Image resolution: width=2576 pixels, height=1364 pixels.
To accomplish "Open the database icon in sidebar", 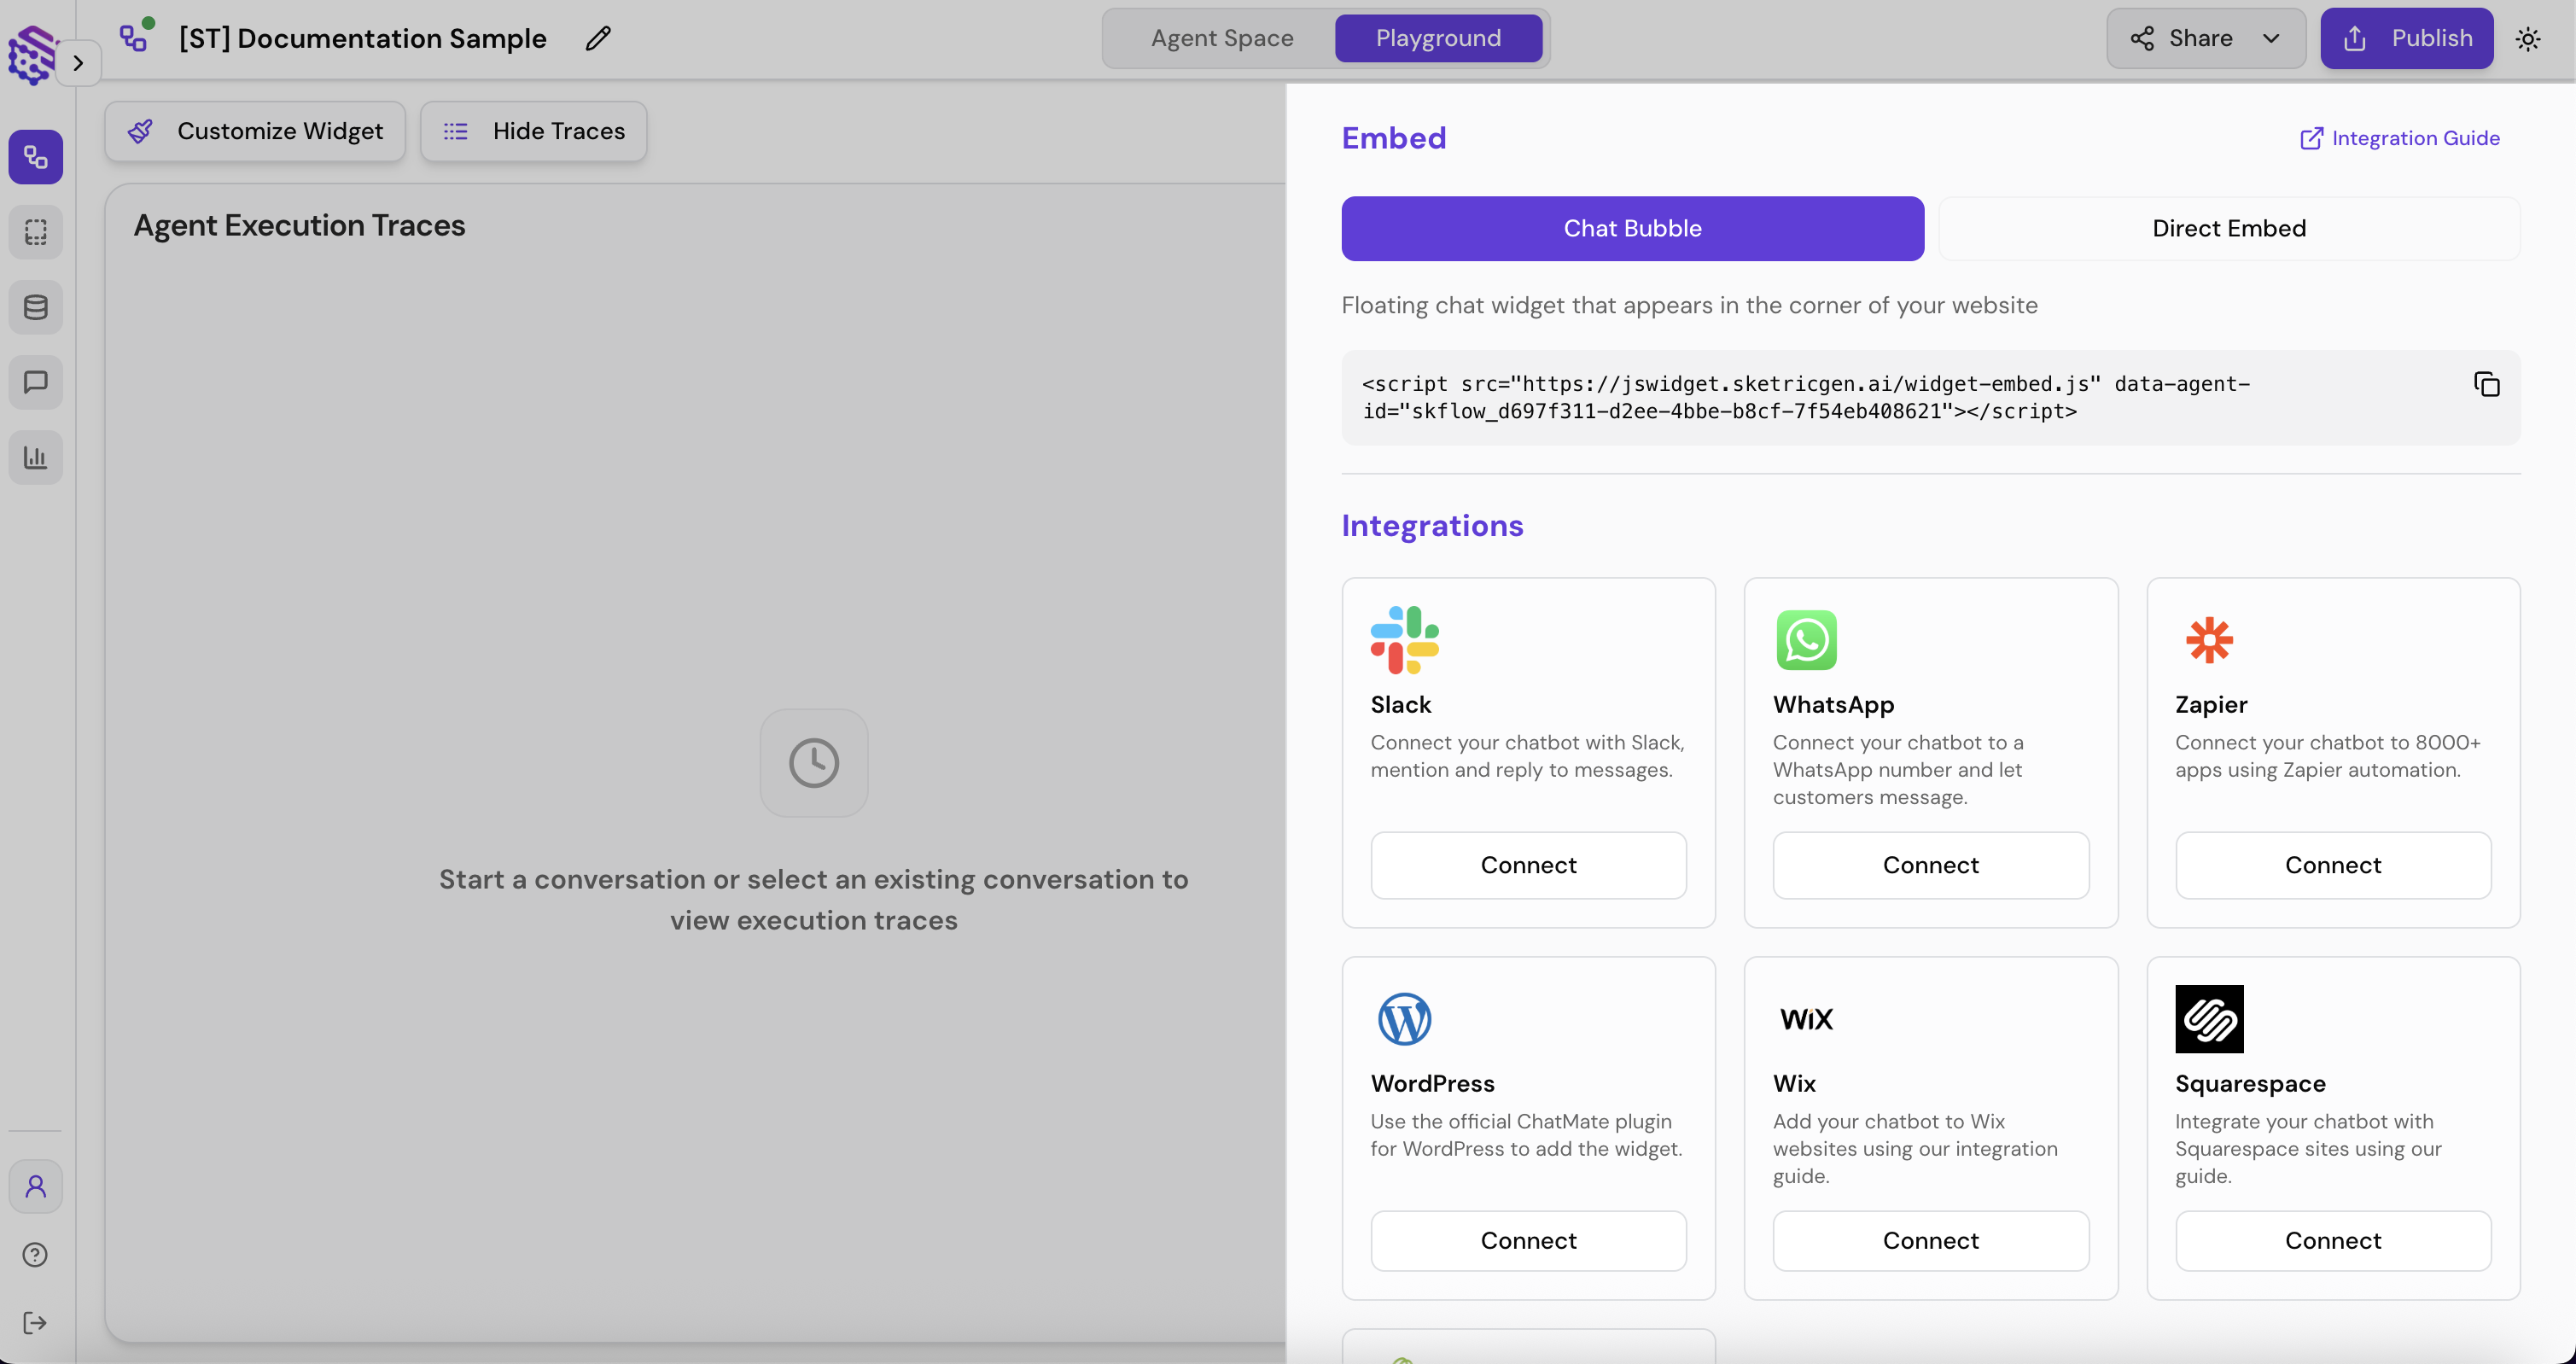I will tap(36, 307).
